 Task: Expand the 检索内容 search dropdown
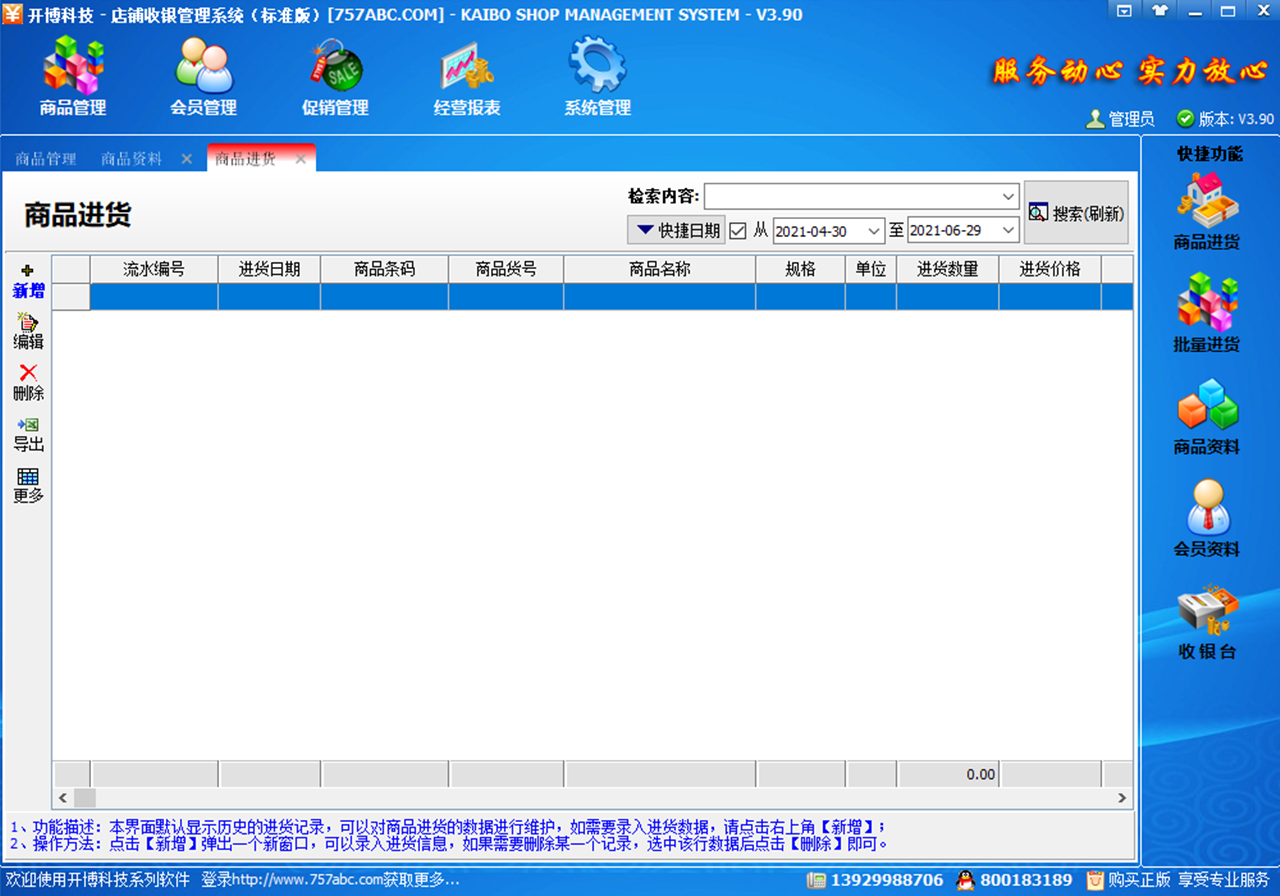[x=1005, y=196]
